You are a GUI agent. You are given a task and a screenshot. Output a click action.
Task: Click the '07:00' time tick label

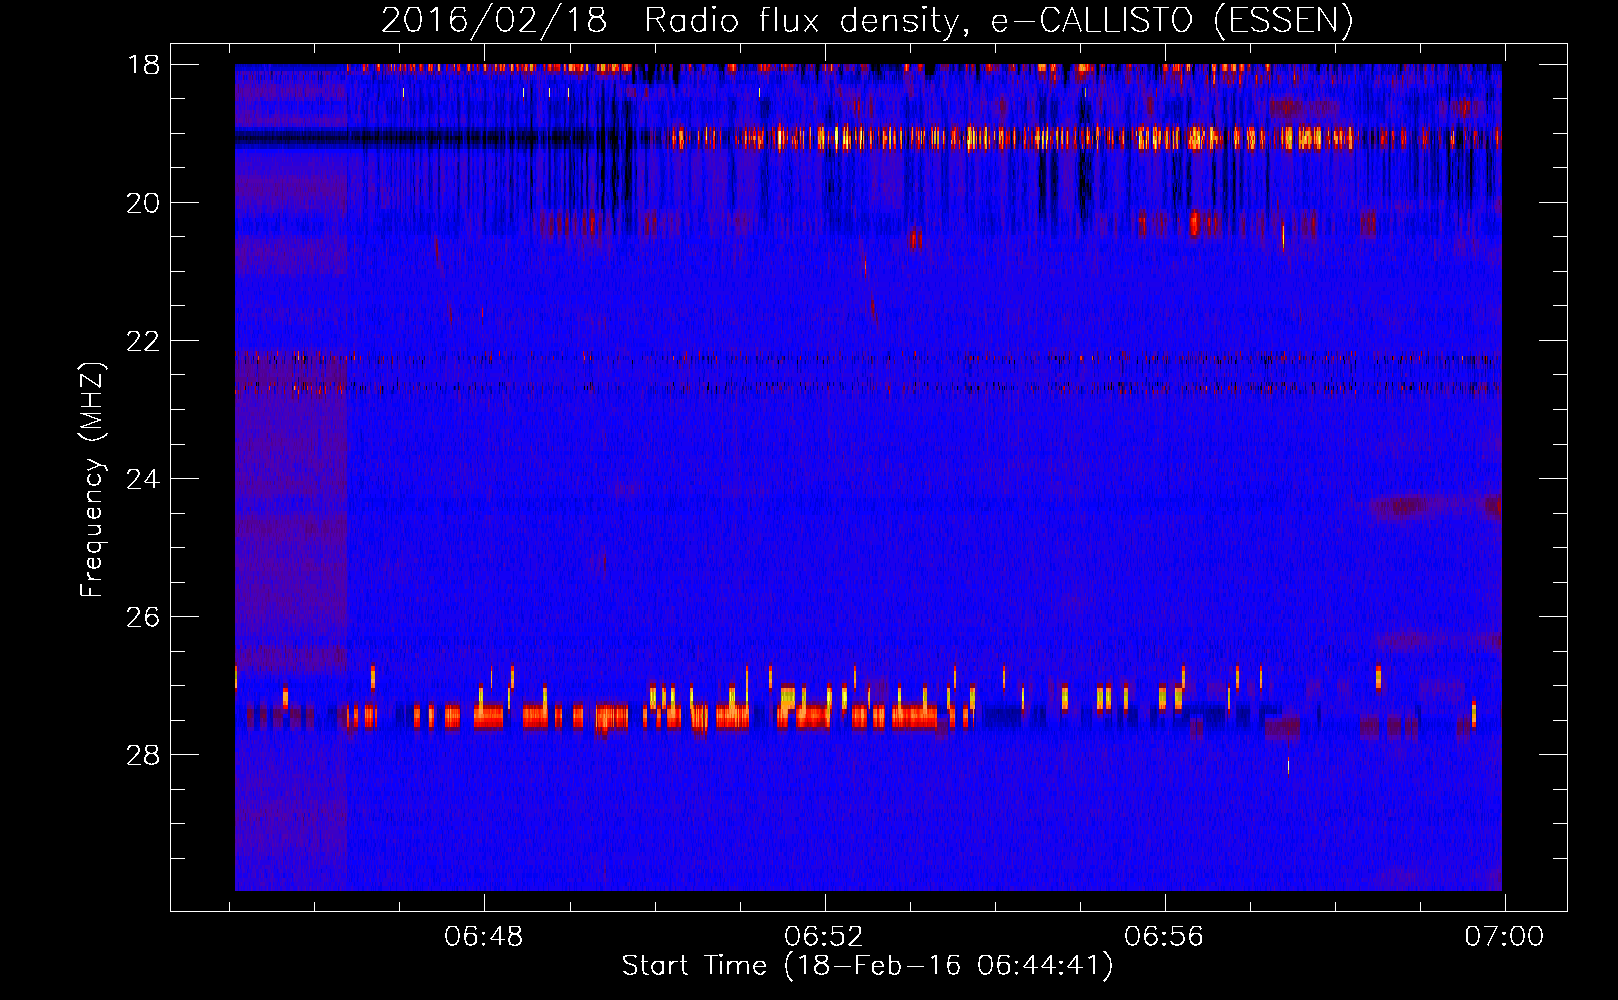tap(1504, 937)
